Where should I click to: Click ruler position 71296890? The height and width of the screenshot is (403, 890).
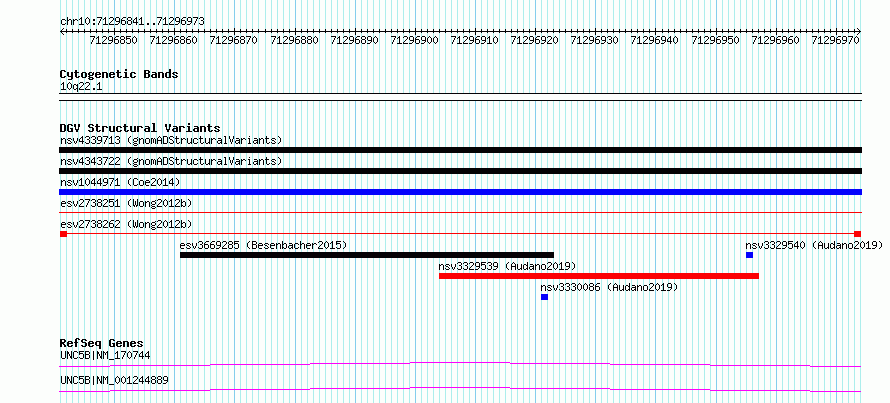[354, 40]
